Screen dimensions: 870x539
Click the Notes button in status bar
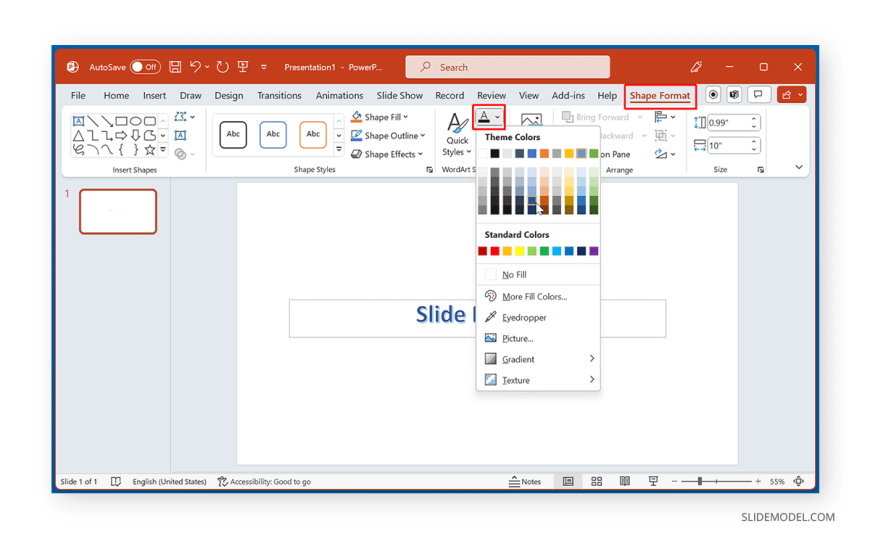[525, 481]
